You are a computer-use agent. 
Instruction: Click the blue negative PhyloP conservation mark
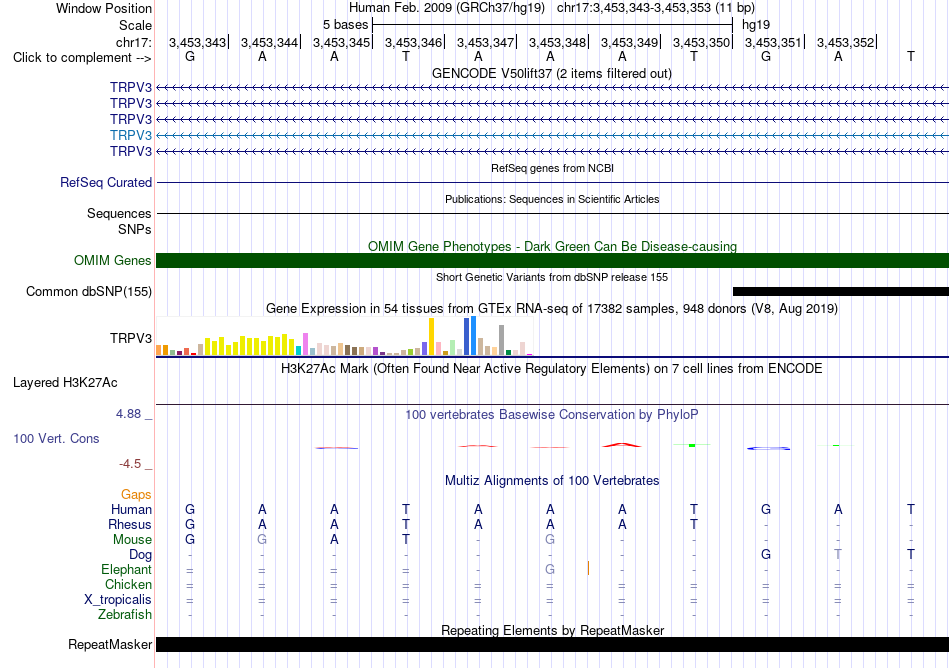(x=768, y=448)
